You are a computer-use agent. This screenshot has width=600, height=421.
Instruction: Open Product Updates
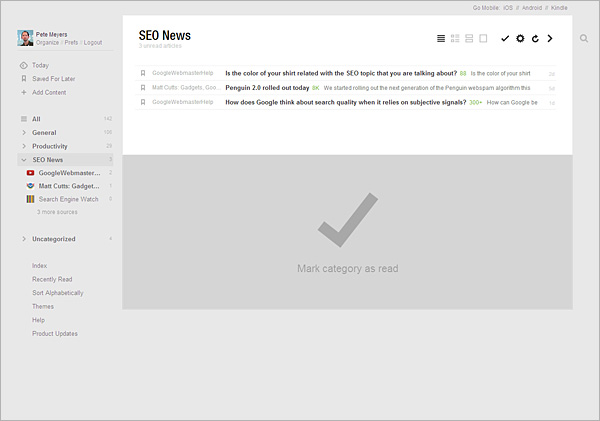(55, 334)
